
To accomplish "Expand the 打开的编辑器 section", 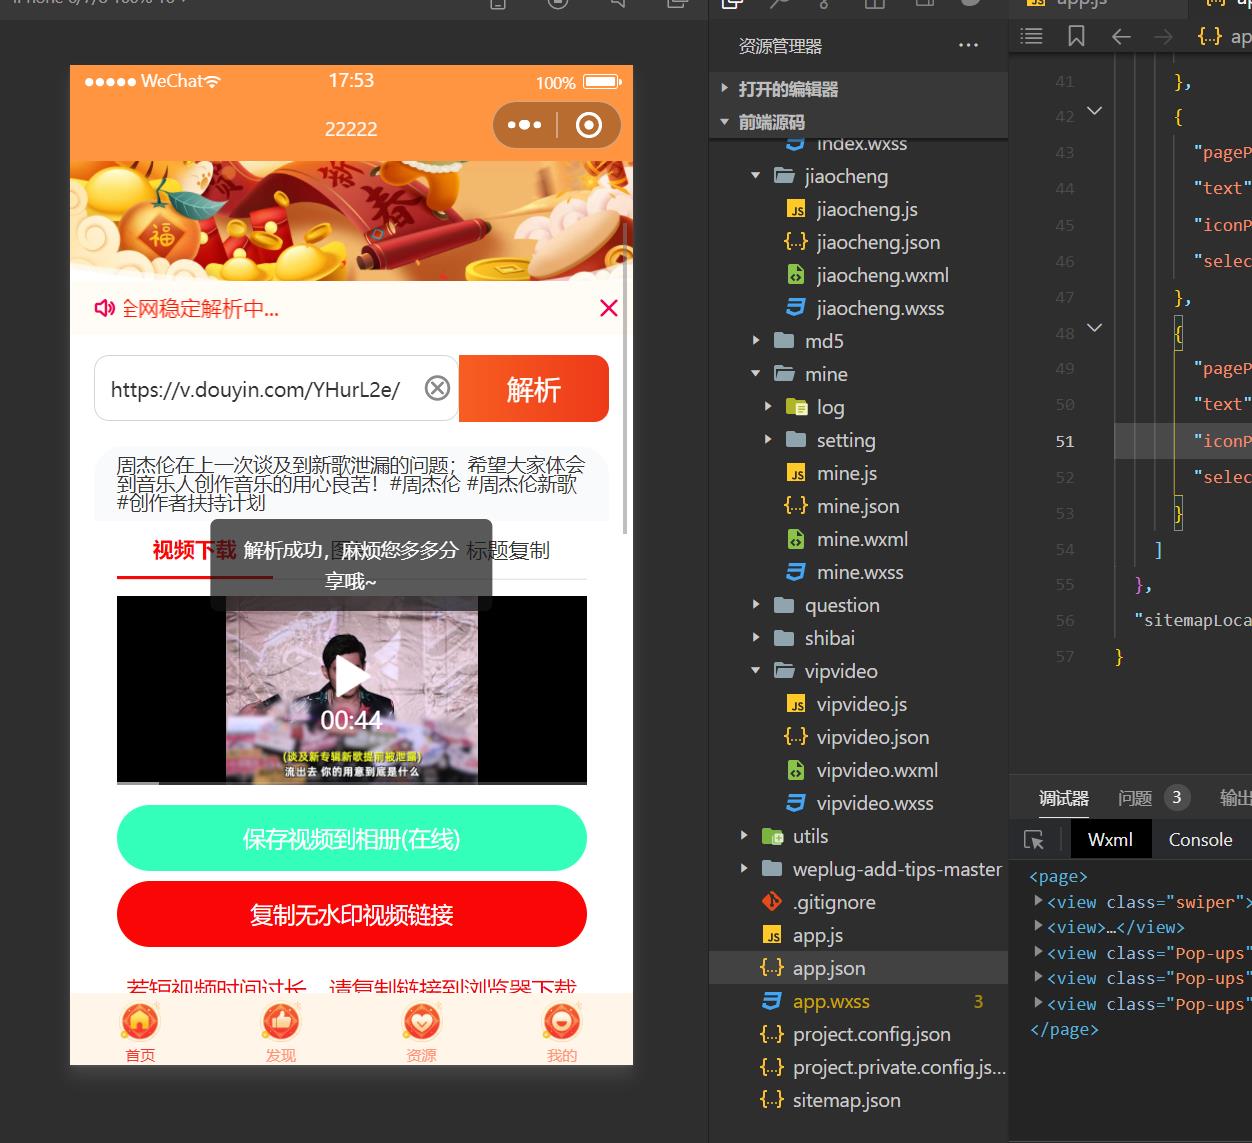I will click(724, 89).
